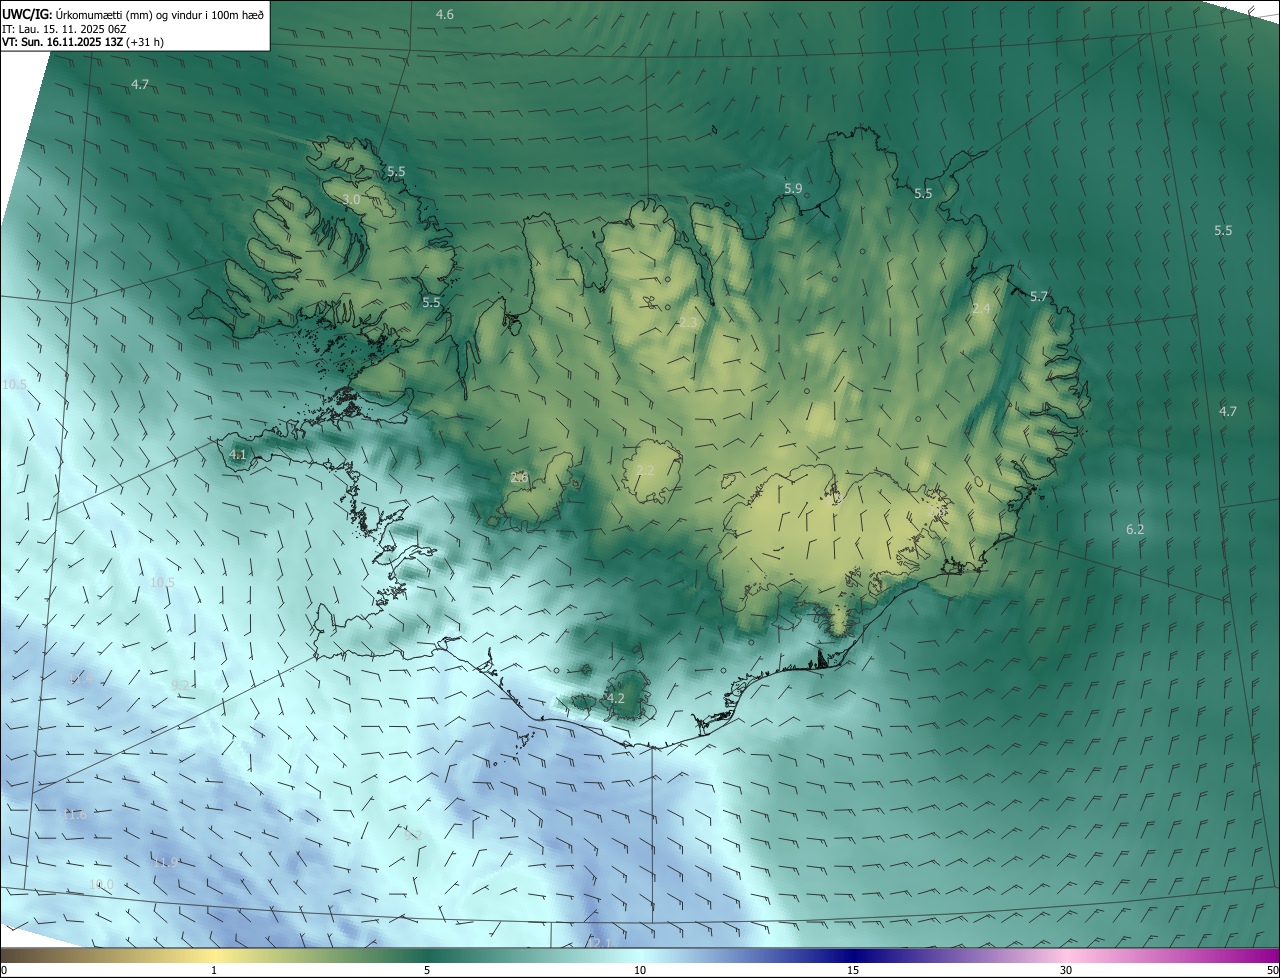Image resolution: width=1280 pixels, height=978 pixels.
Task: Click the 2.3 value label in the north
Action: [x=688, y=322]
